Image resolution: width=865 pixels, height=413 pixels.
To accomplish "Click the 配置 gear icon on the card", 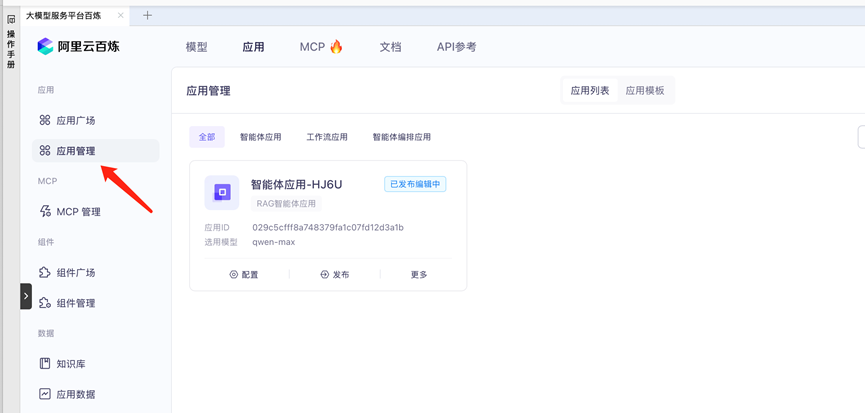I will tap(234, 275).
